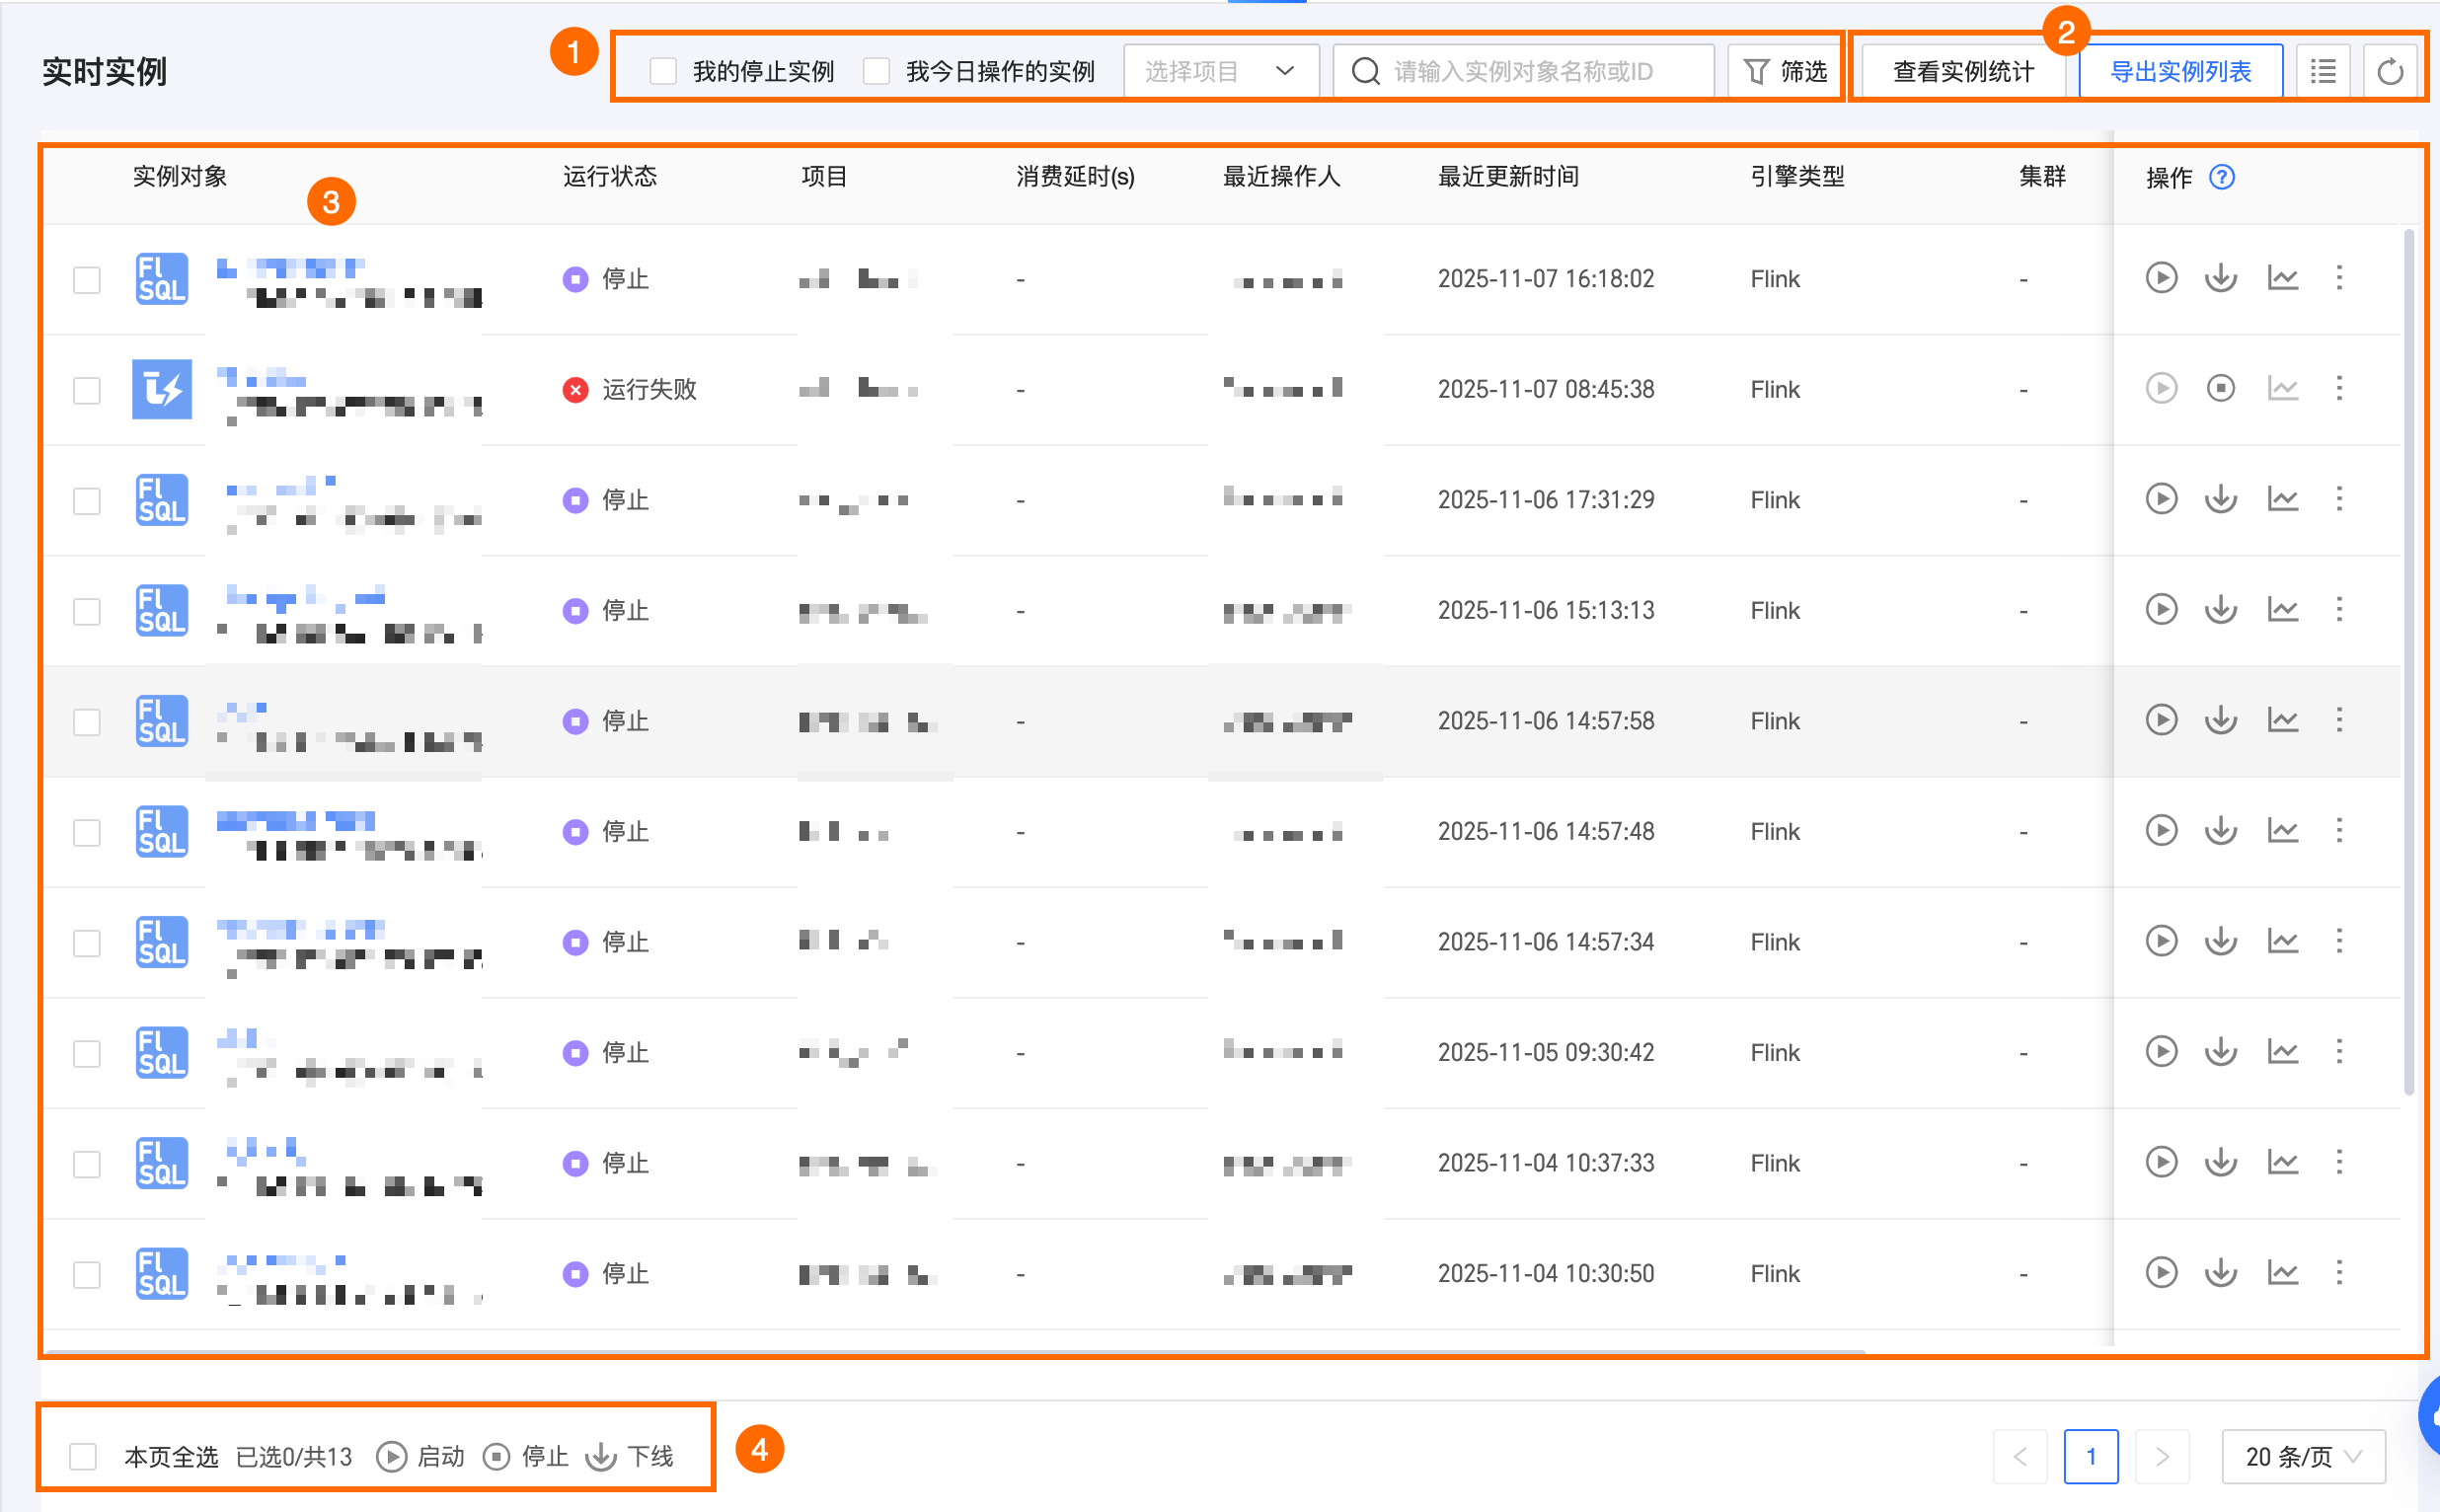Enable 我的停止实例 checkbox
The width and height of the screenshot is (2440, 1512).
663,72
